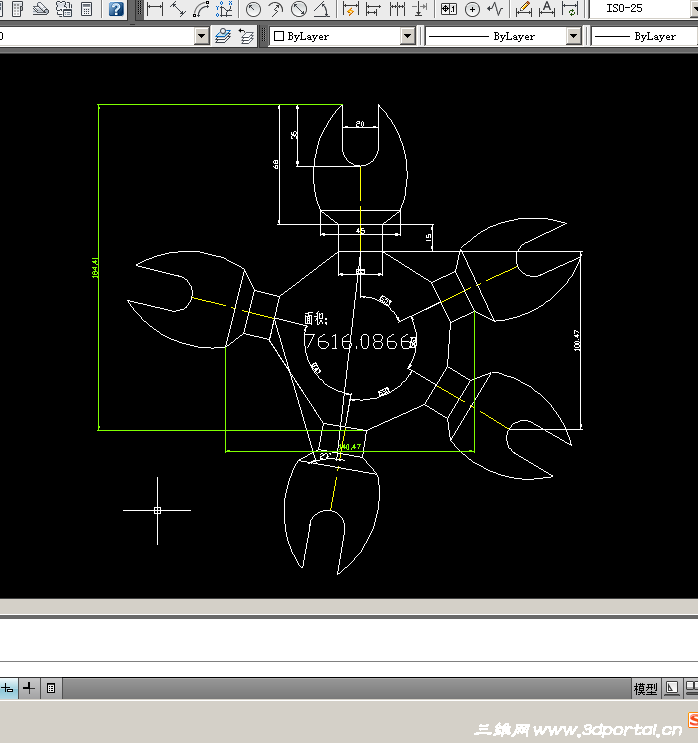Click in the command line input area
The width and height of the screenshot is (698, 743).
click(349, 640)
